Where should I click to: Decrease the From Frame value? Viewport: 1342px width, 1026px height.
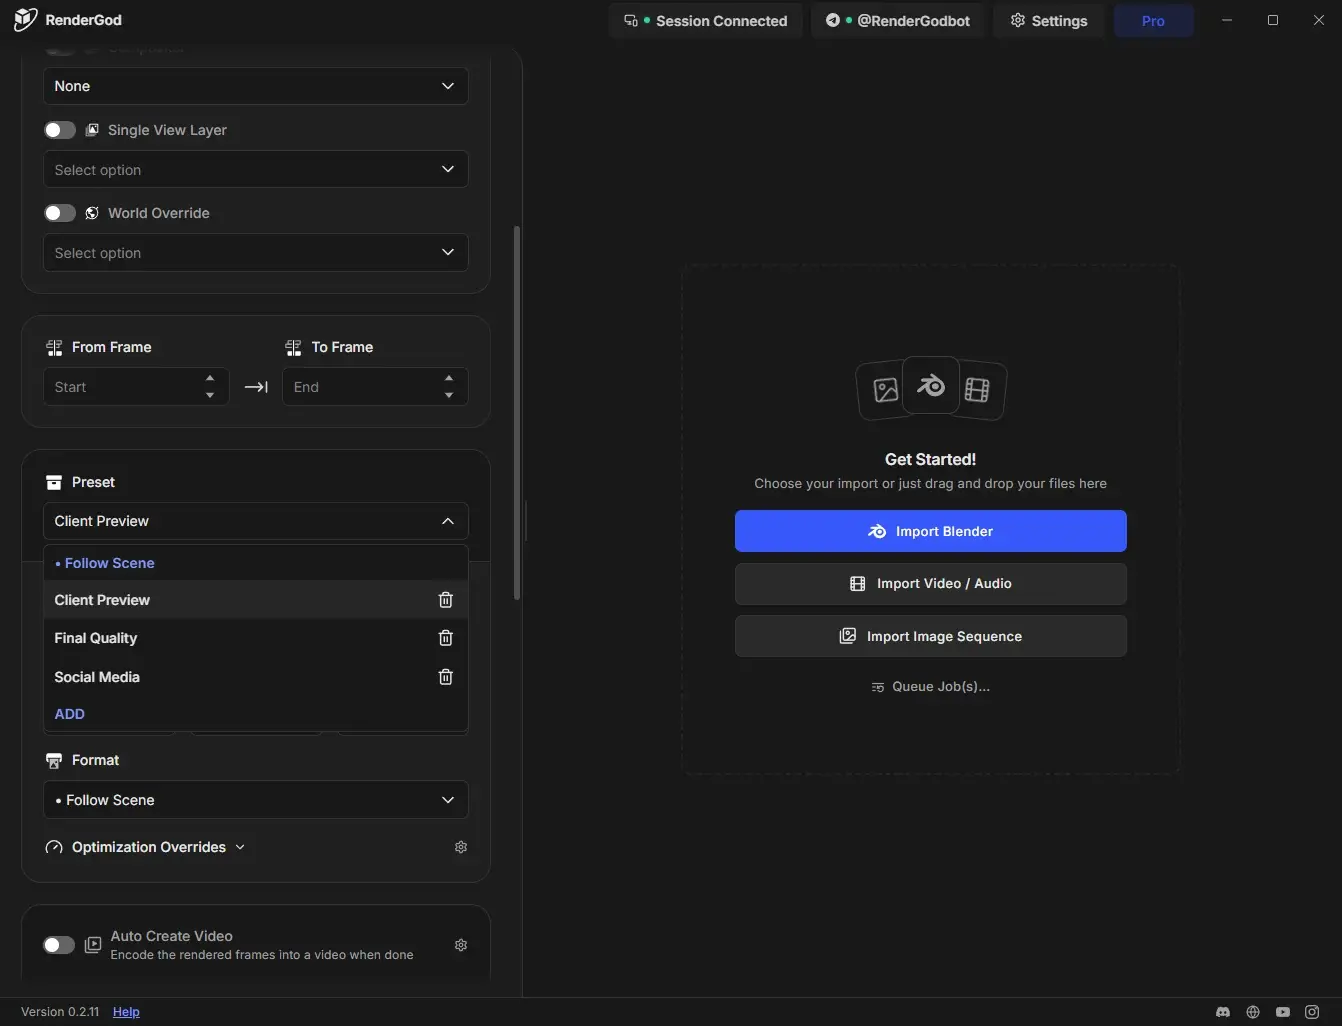(x=210, y=396)
